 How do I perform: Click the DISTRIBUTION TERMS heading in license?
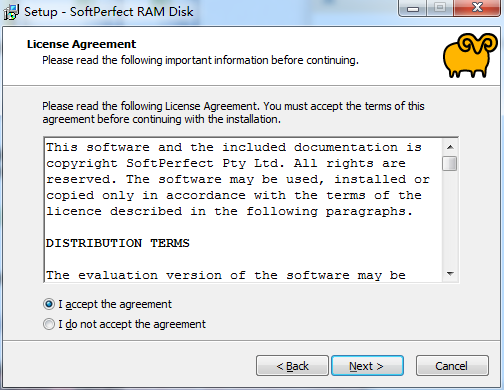[x=118, y=243]
